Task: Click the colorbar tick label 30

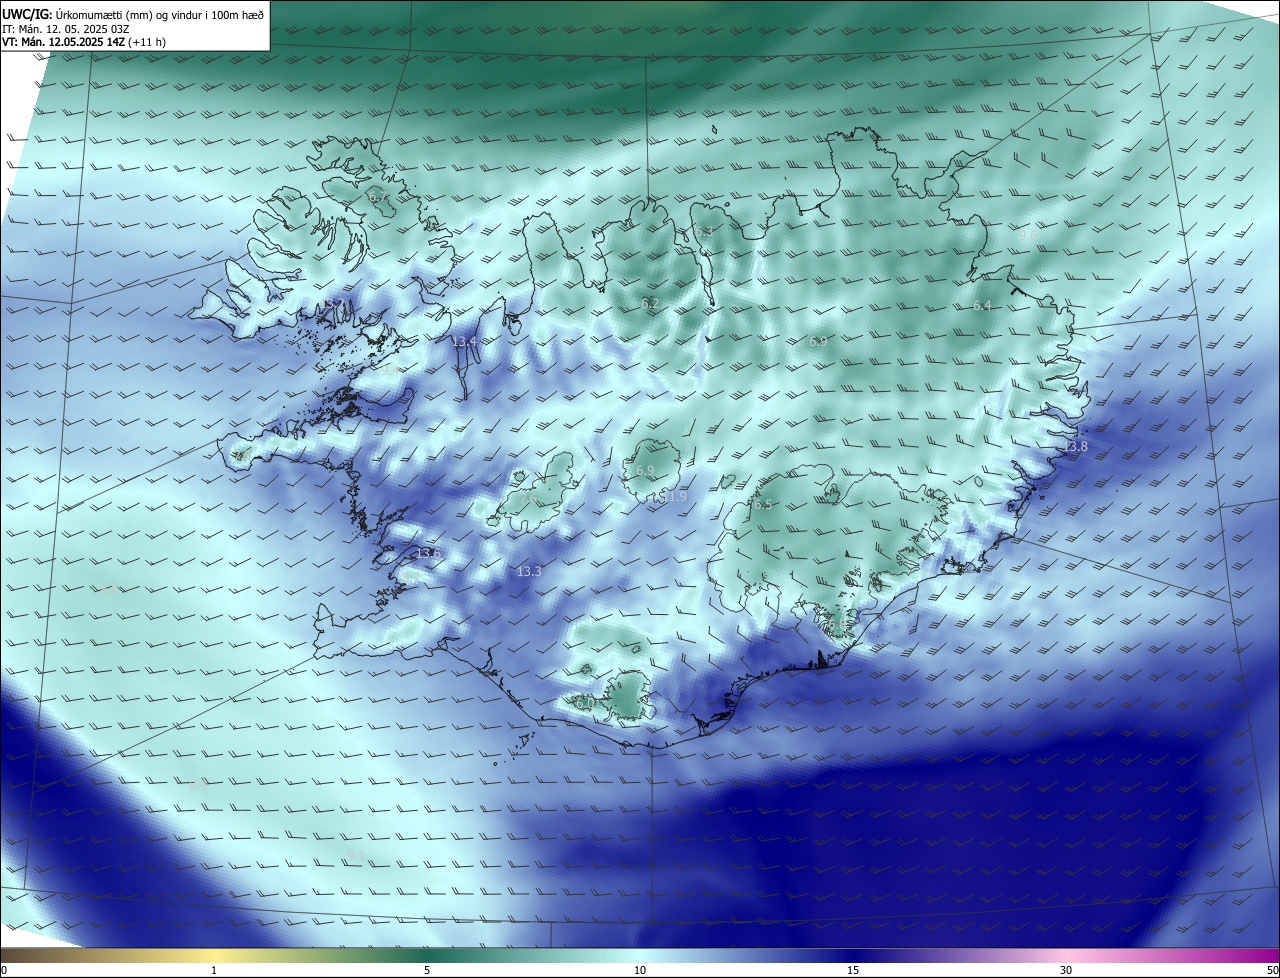Action: (1066, 970)
